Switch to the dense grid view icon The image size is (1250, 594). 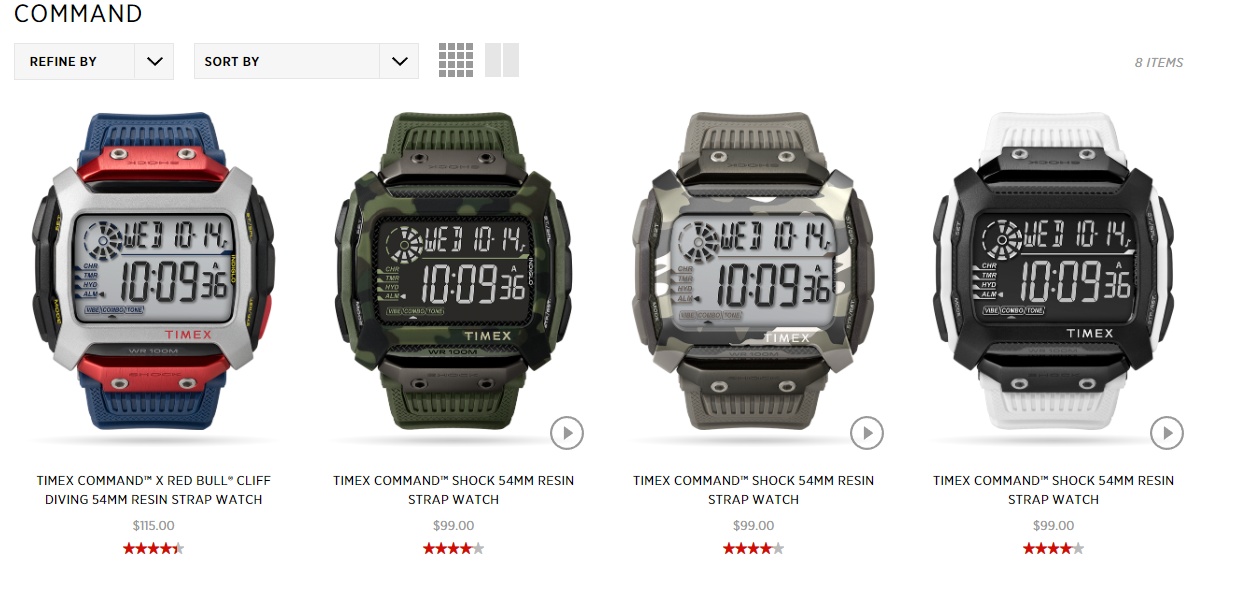pos(456,60)
